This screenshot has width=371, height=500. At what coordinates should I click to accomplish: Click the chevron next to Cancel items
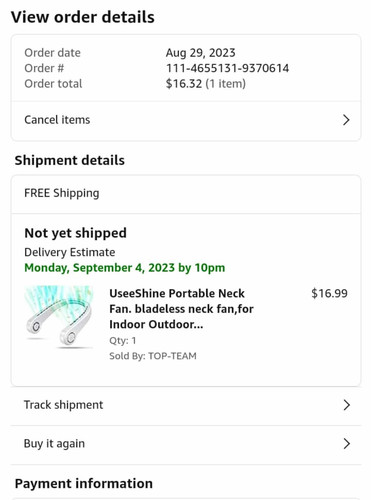coord(346,120)
